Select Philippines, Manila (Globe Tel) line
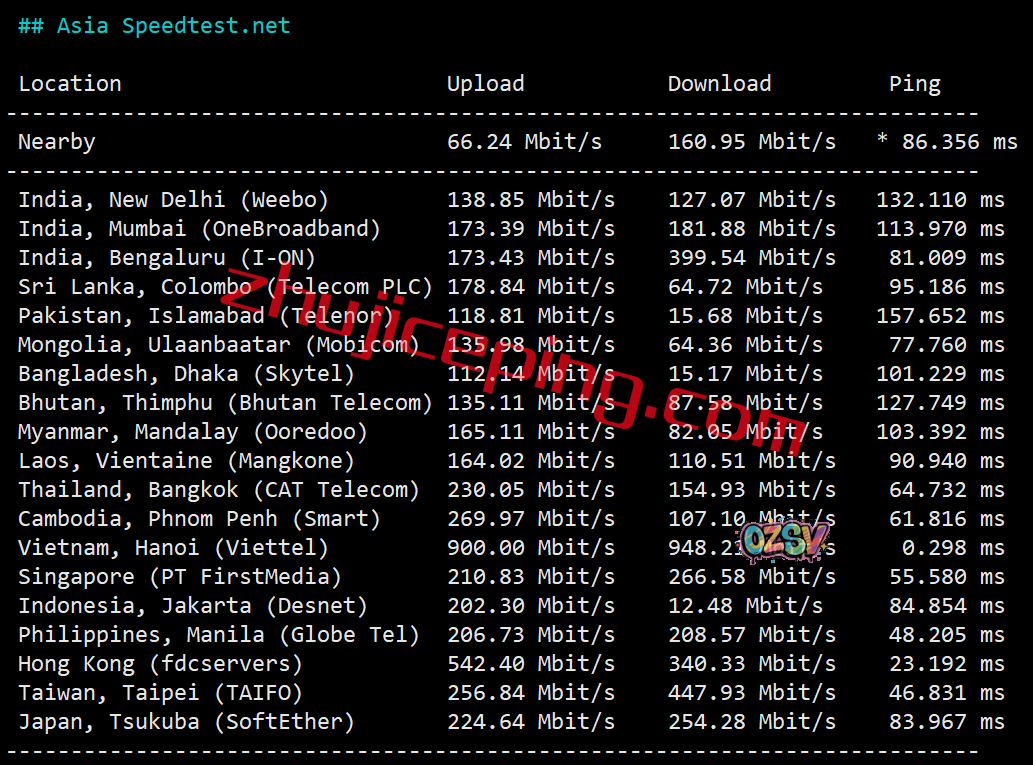 pos(219,635)
